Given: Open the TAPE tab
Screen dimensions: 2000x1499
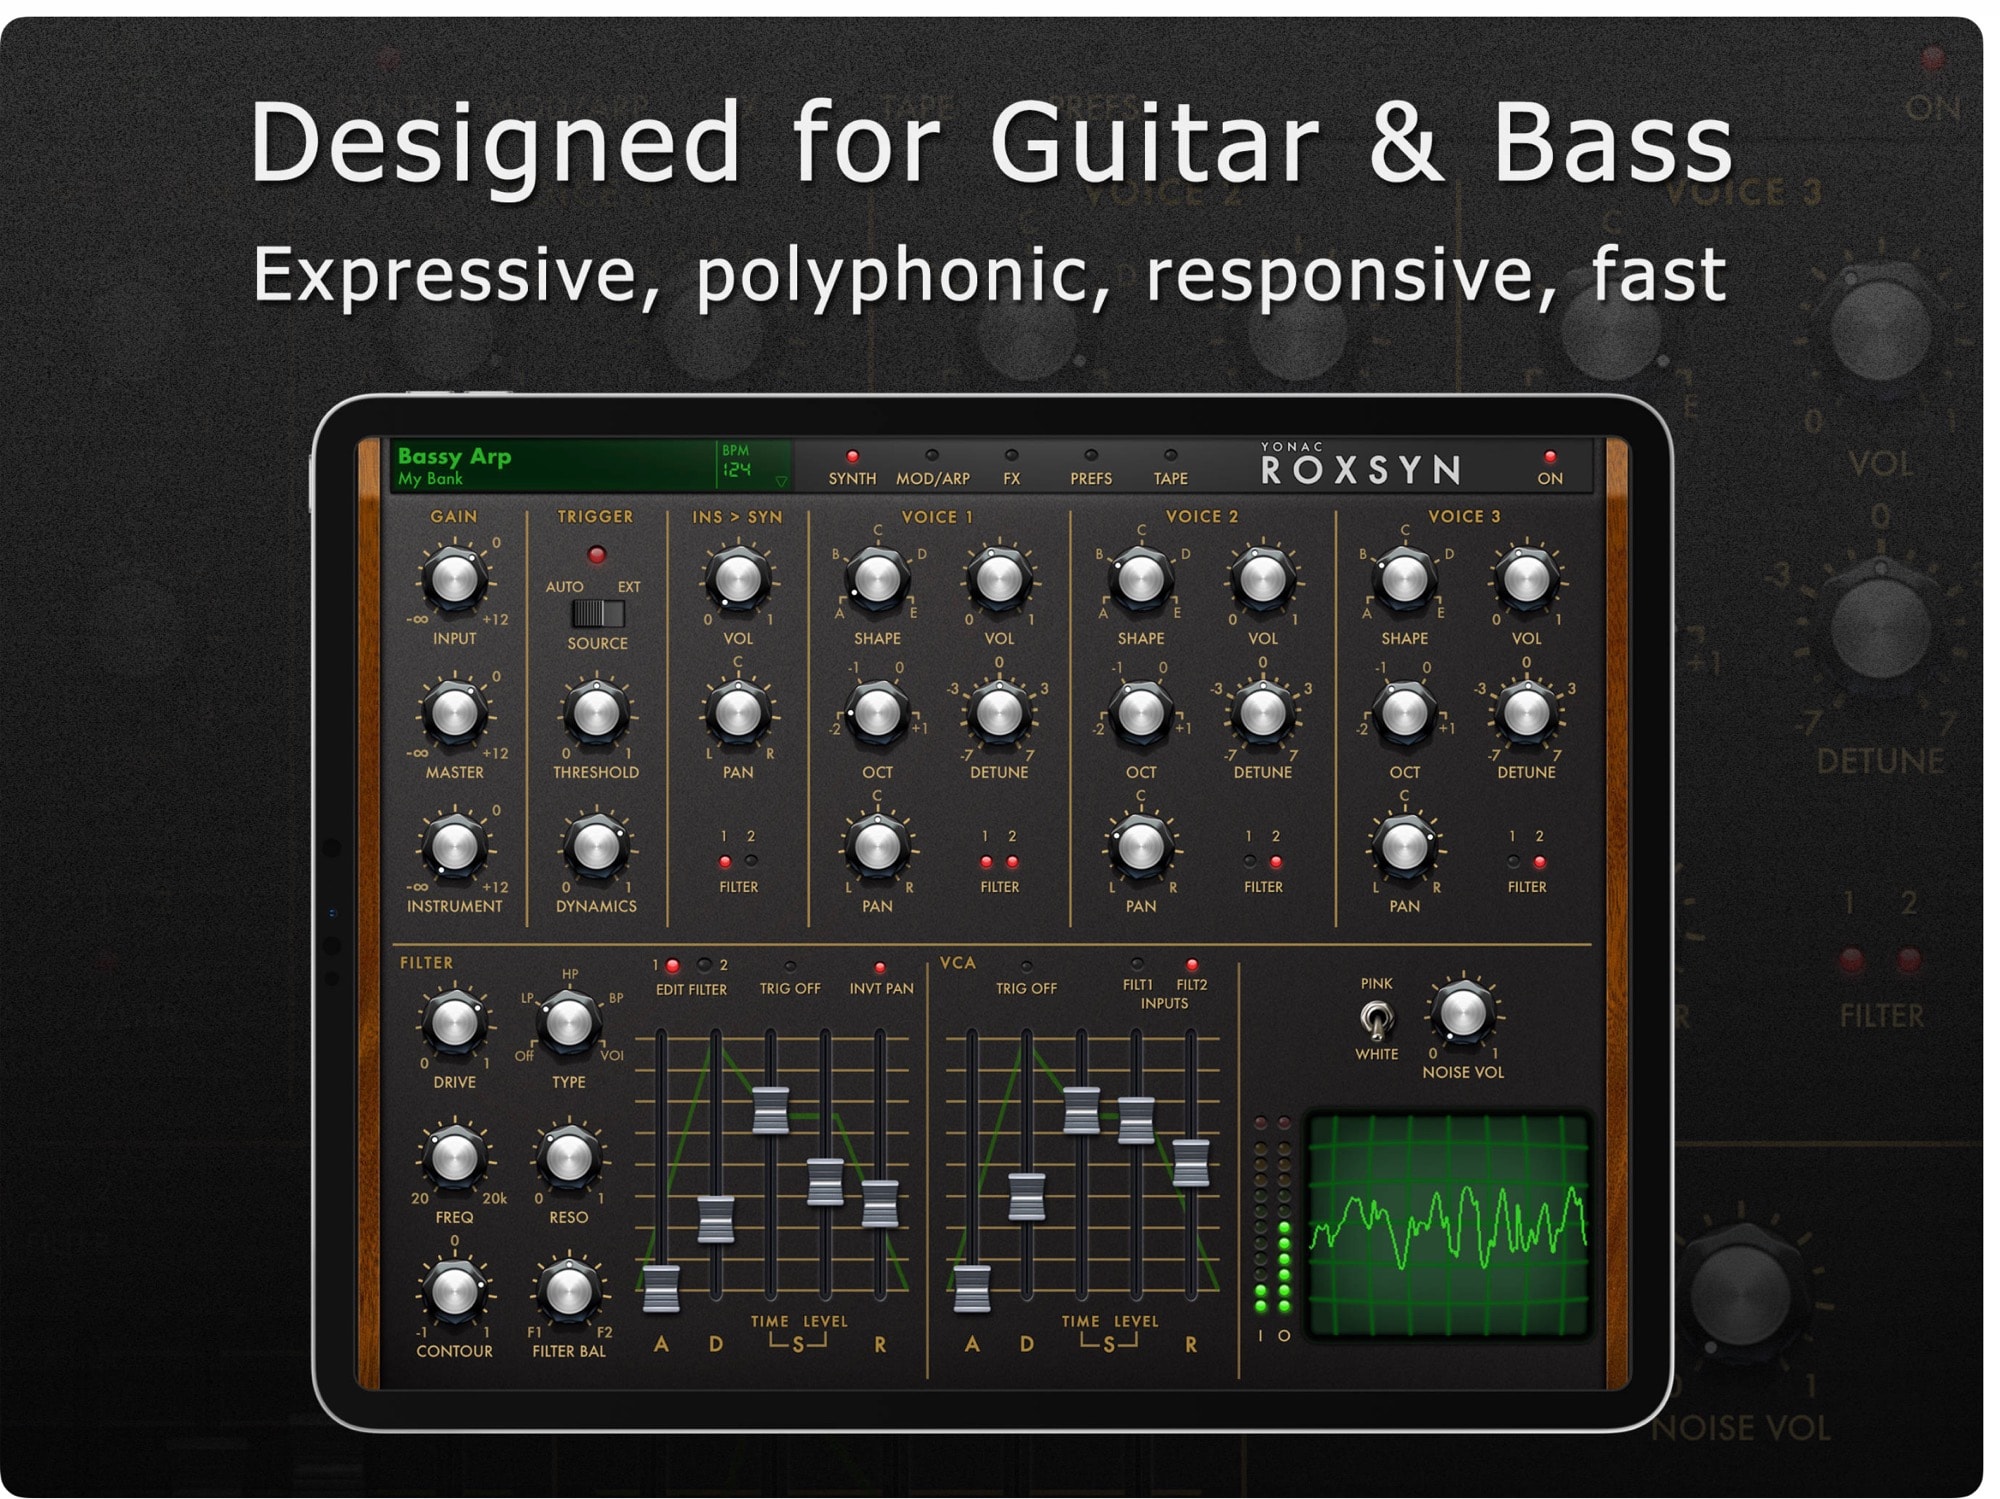Looking at the screenshot, I should coord(1170,468).
